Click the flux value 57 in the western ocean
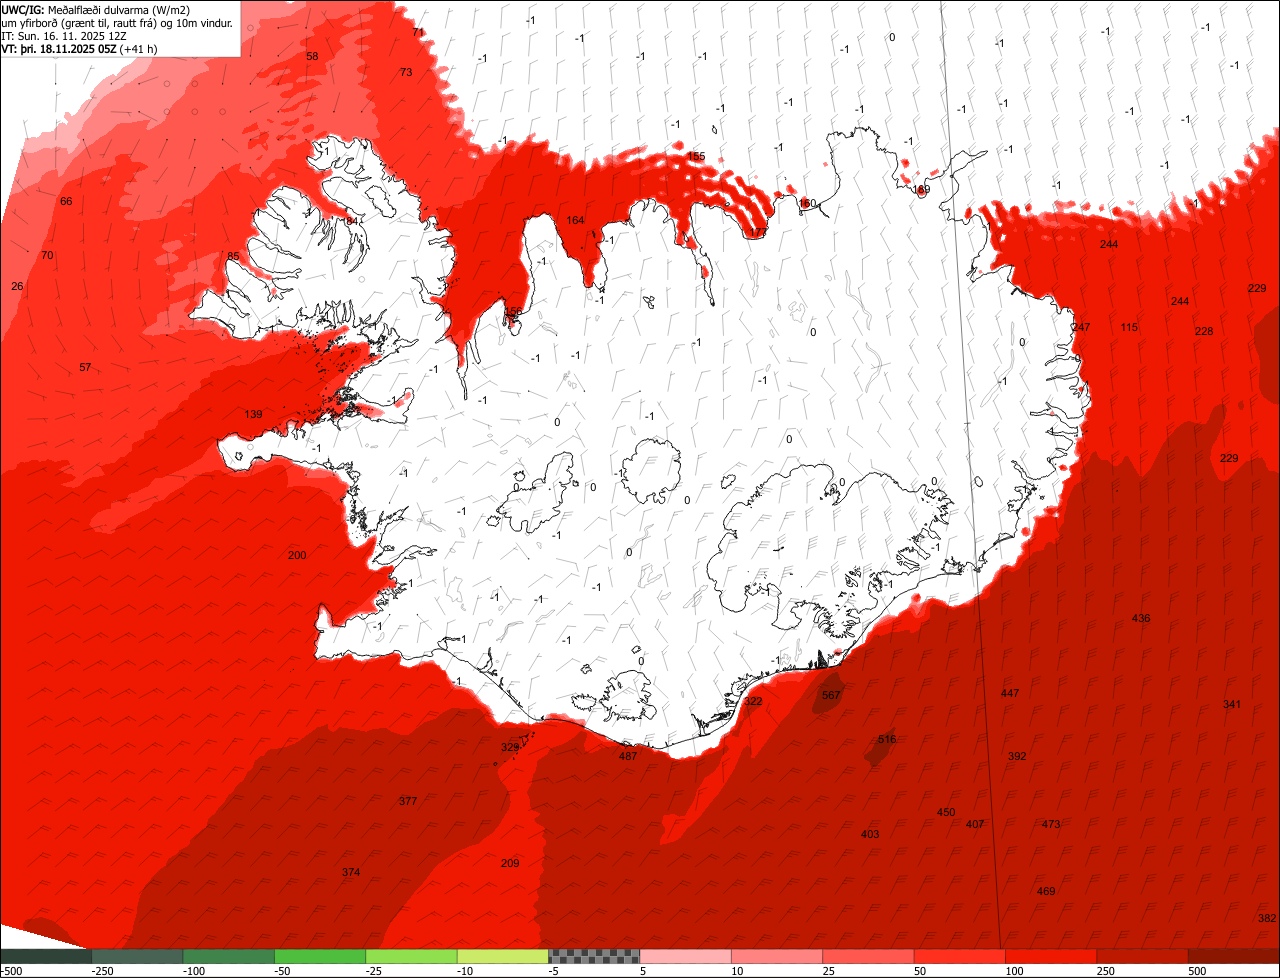 click(85, 367)
